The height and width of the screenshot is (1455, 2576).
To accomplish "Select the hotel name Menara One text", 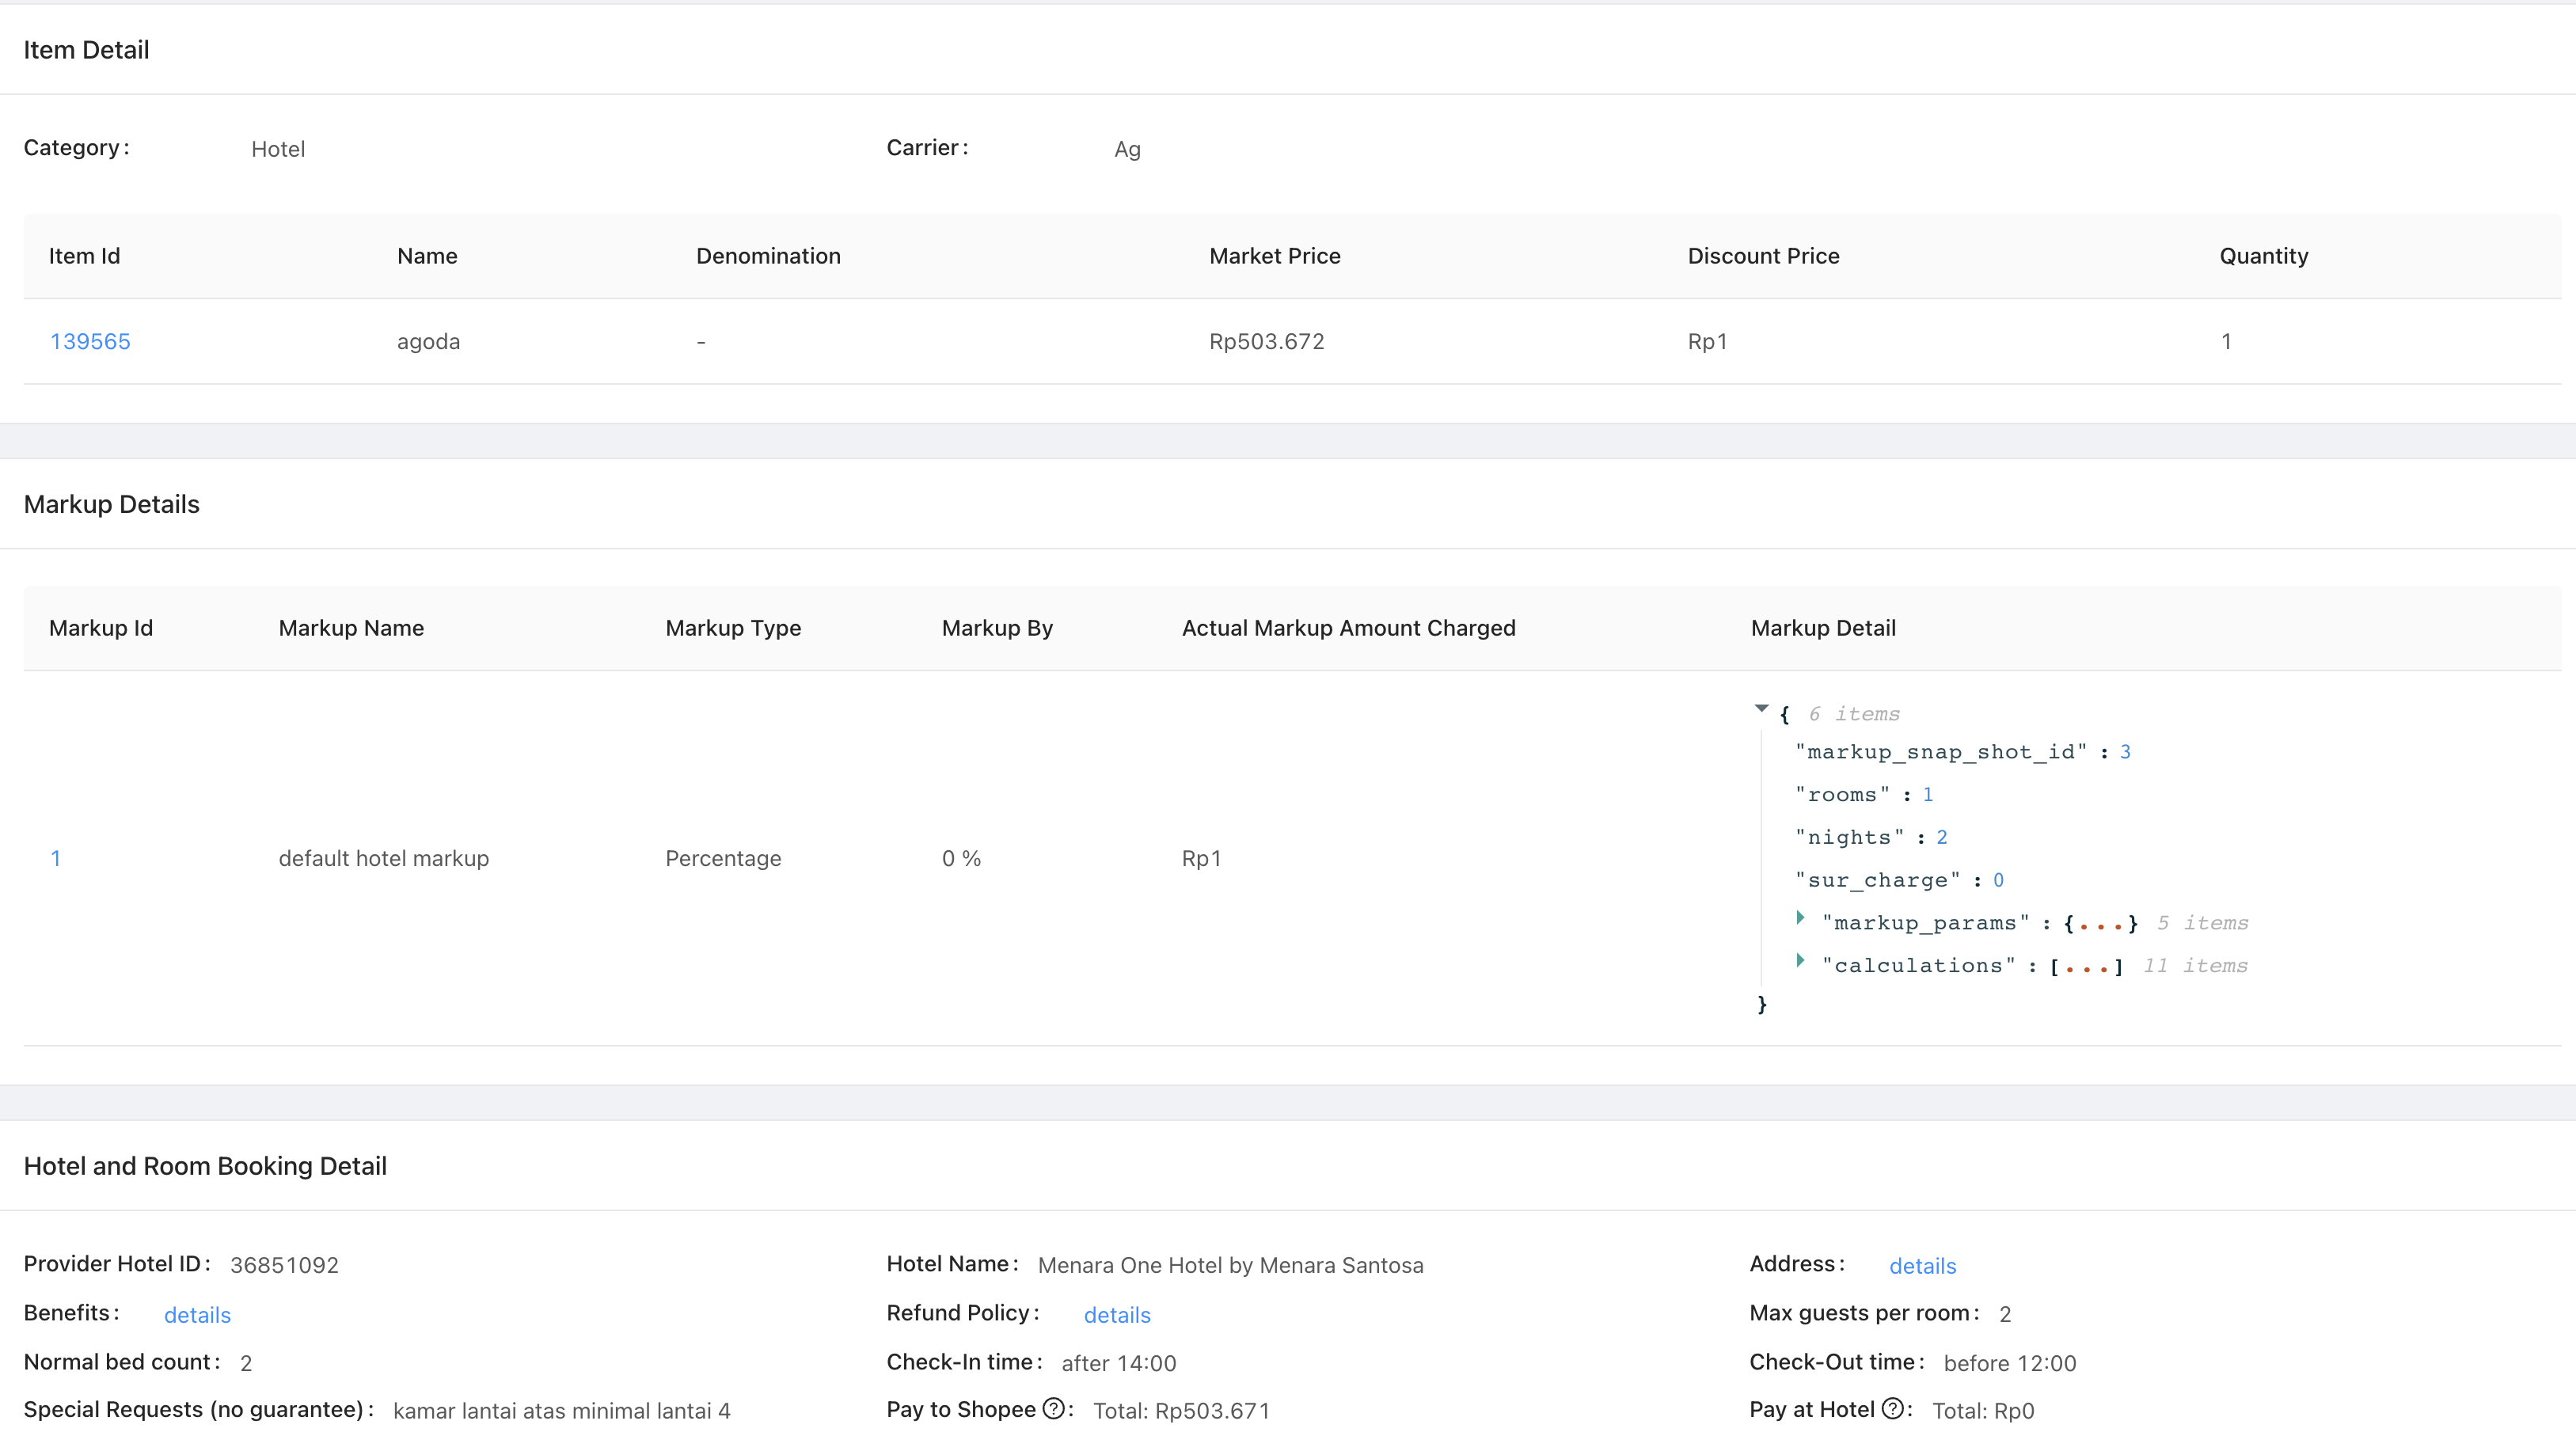I will click(x=1230, y=1266).
